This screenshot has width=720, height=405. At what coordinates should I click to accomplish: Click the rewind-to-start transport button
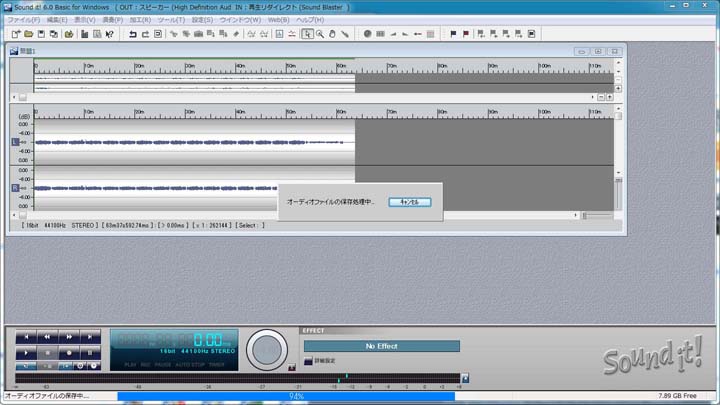pos(25,337)
